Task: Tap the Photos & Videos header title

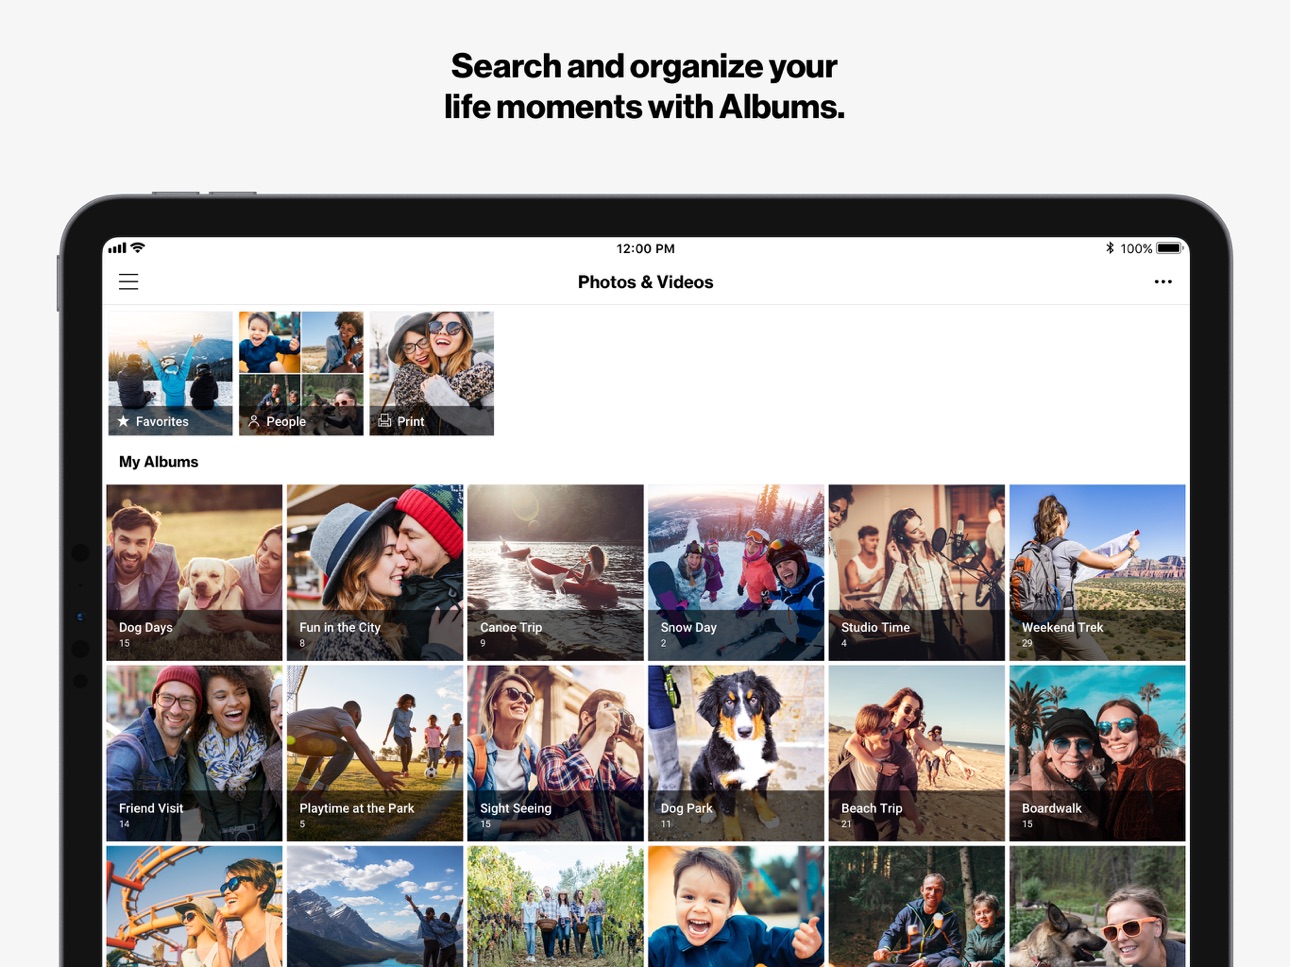Action: pos(645,281)
